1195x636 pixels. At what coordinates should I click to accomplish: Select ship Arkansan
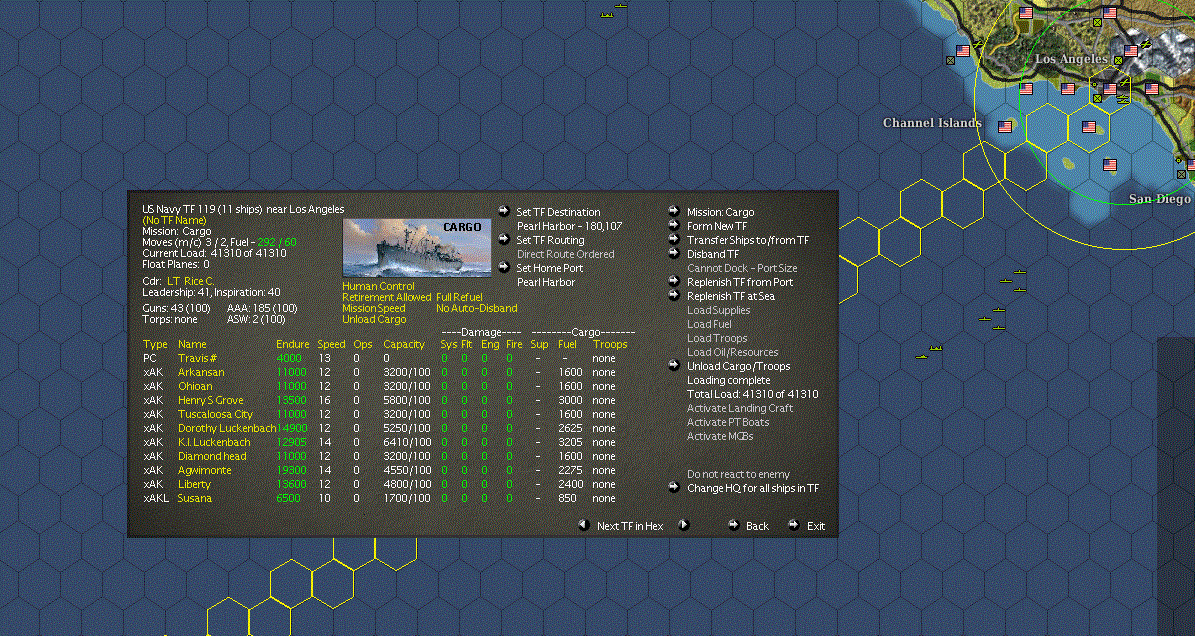[x=201, y=372]
